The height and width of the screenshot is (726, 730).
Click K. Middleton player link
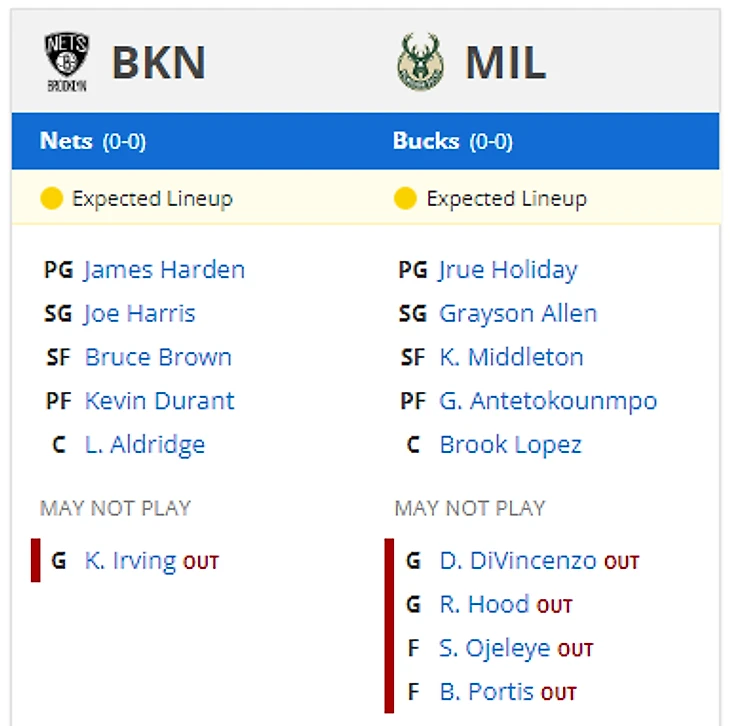(x=511, y=357)
